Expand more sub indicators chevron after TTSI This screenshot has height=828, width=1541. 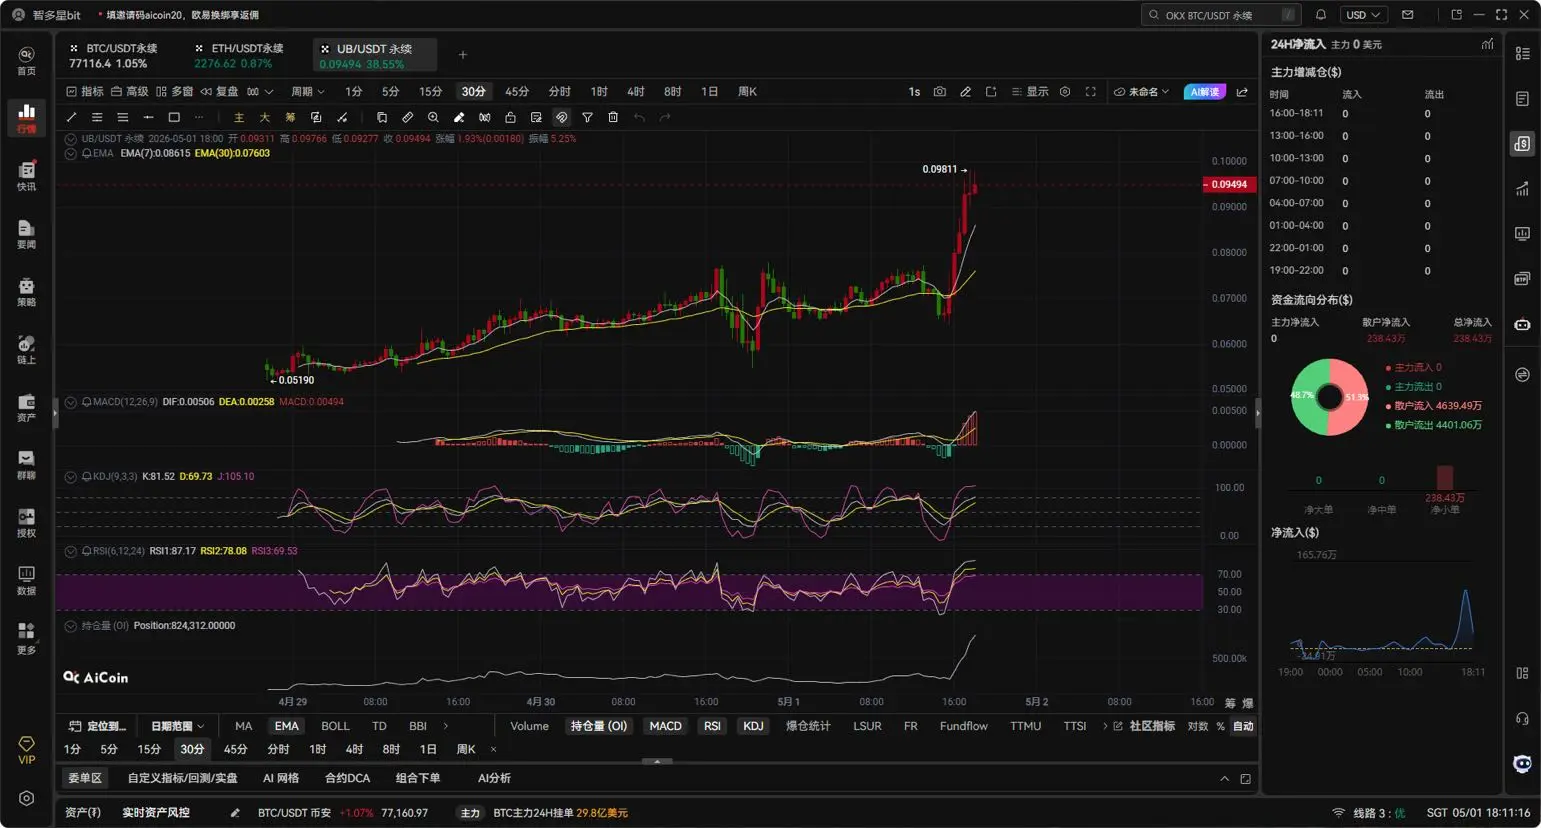click(x=1105, y=726)
